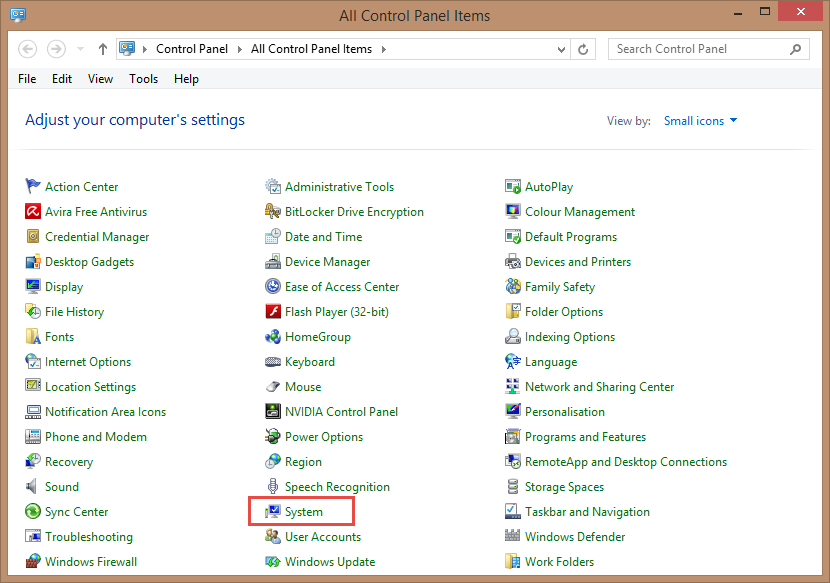Refresh the Control Panel view
Viewport: 830px width, 583px height.
tap(583, 49)
